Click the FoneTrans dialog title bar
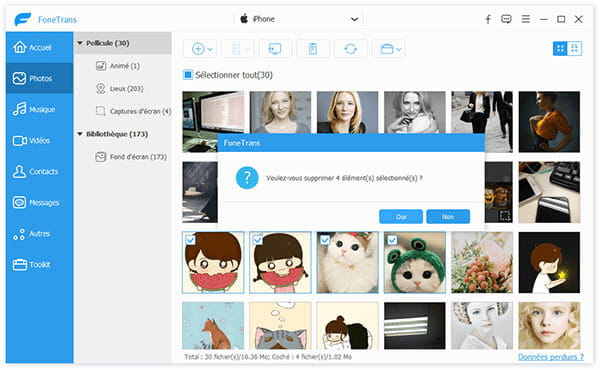Screen dimensions: 600x370 (351, 143)
